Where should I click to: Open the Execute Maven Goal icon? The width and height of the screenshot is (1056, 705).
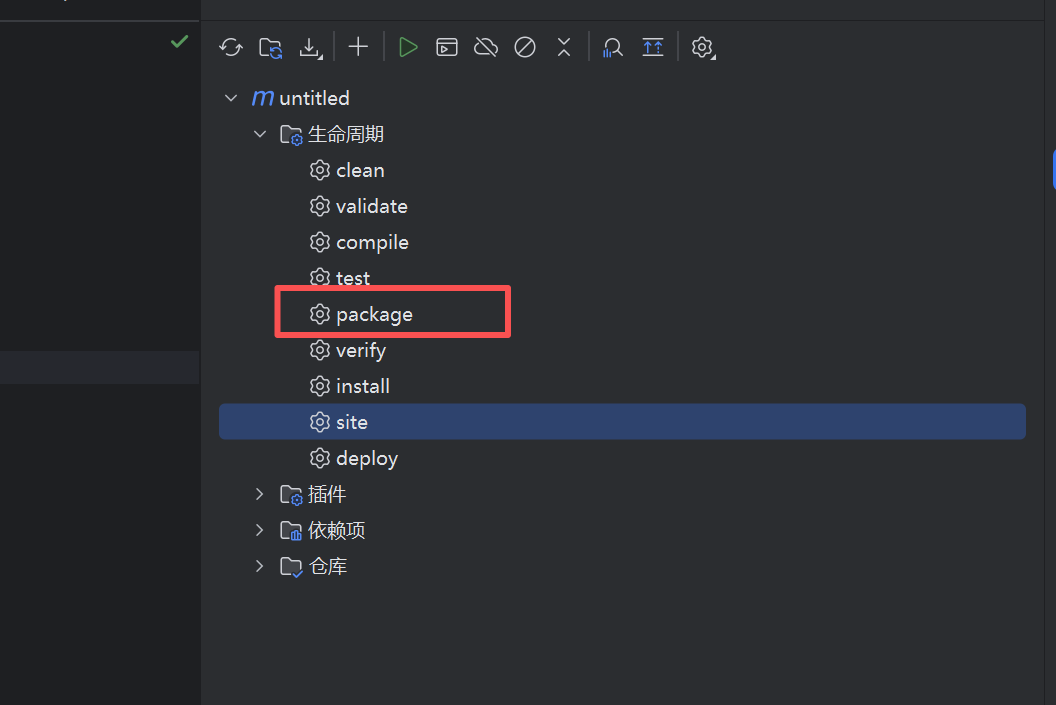coord(447,47)
